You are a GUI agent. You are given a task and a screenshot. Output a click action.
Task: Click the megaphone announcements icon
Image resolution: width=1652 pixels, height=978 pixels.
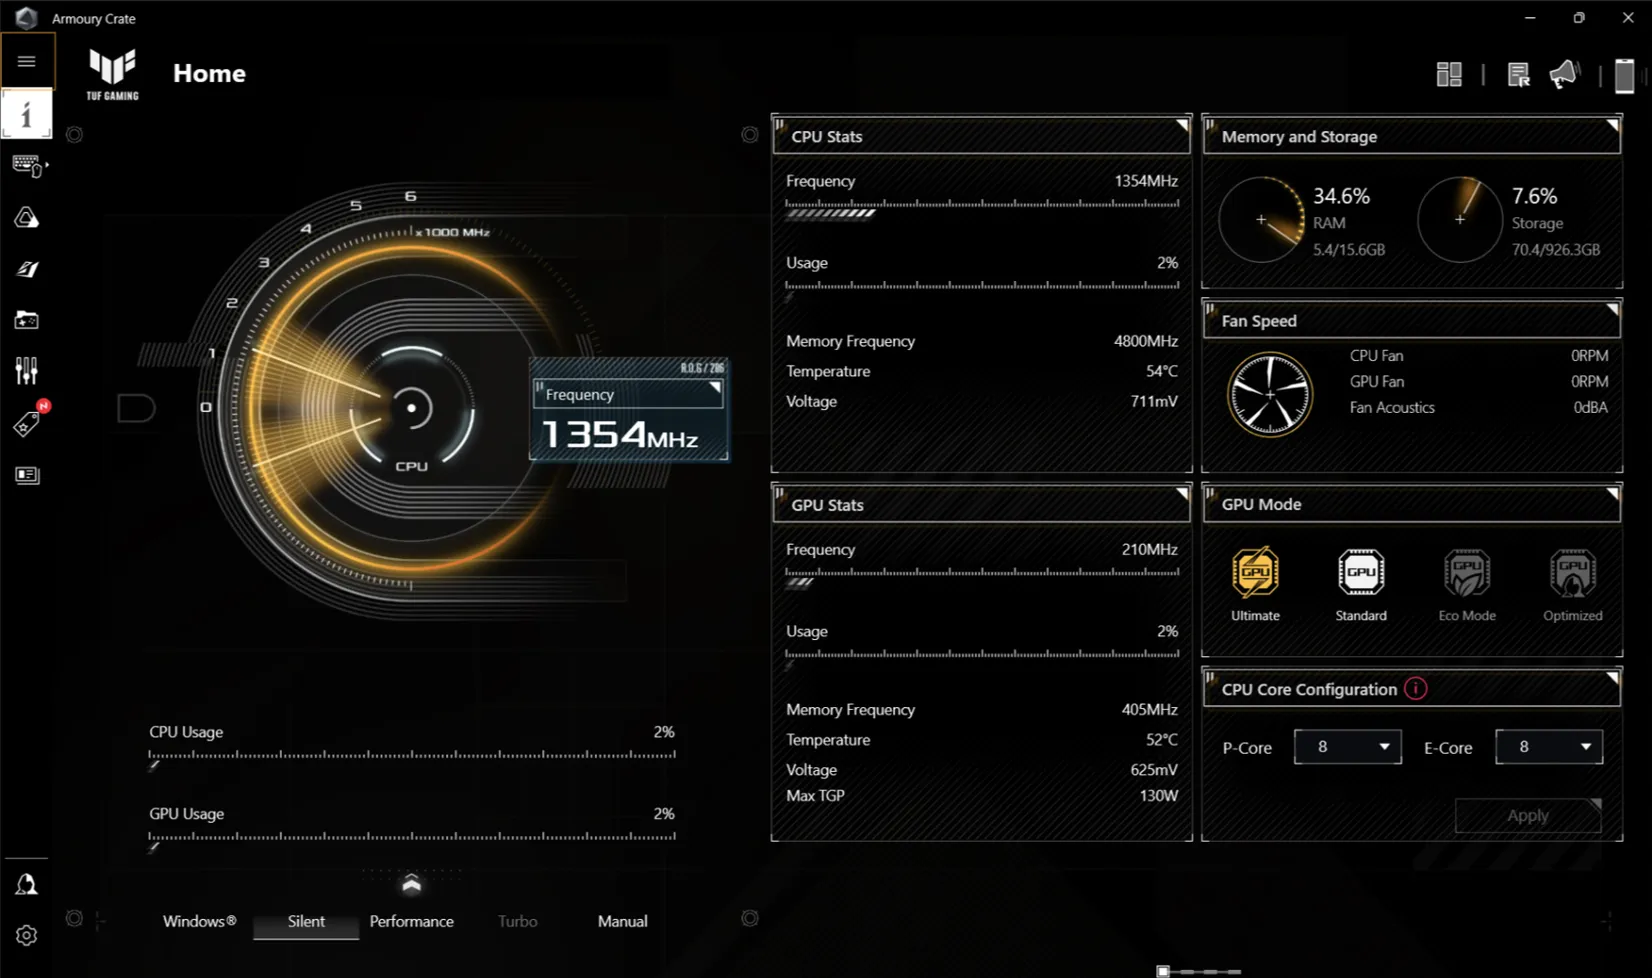coord(1563,74)
